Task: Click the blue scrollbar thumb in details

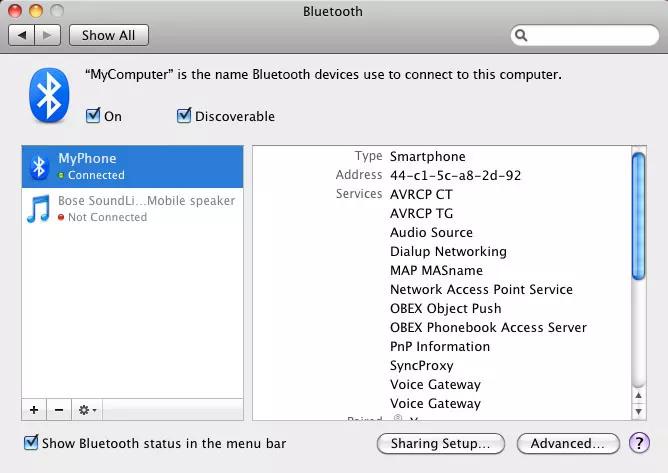Action: (638, 216)
